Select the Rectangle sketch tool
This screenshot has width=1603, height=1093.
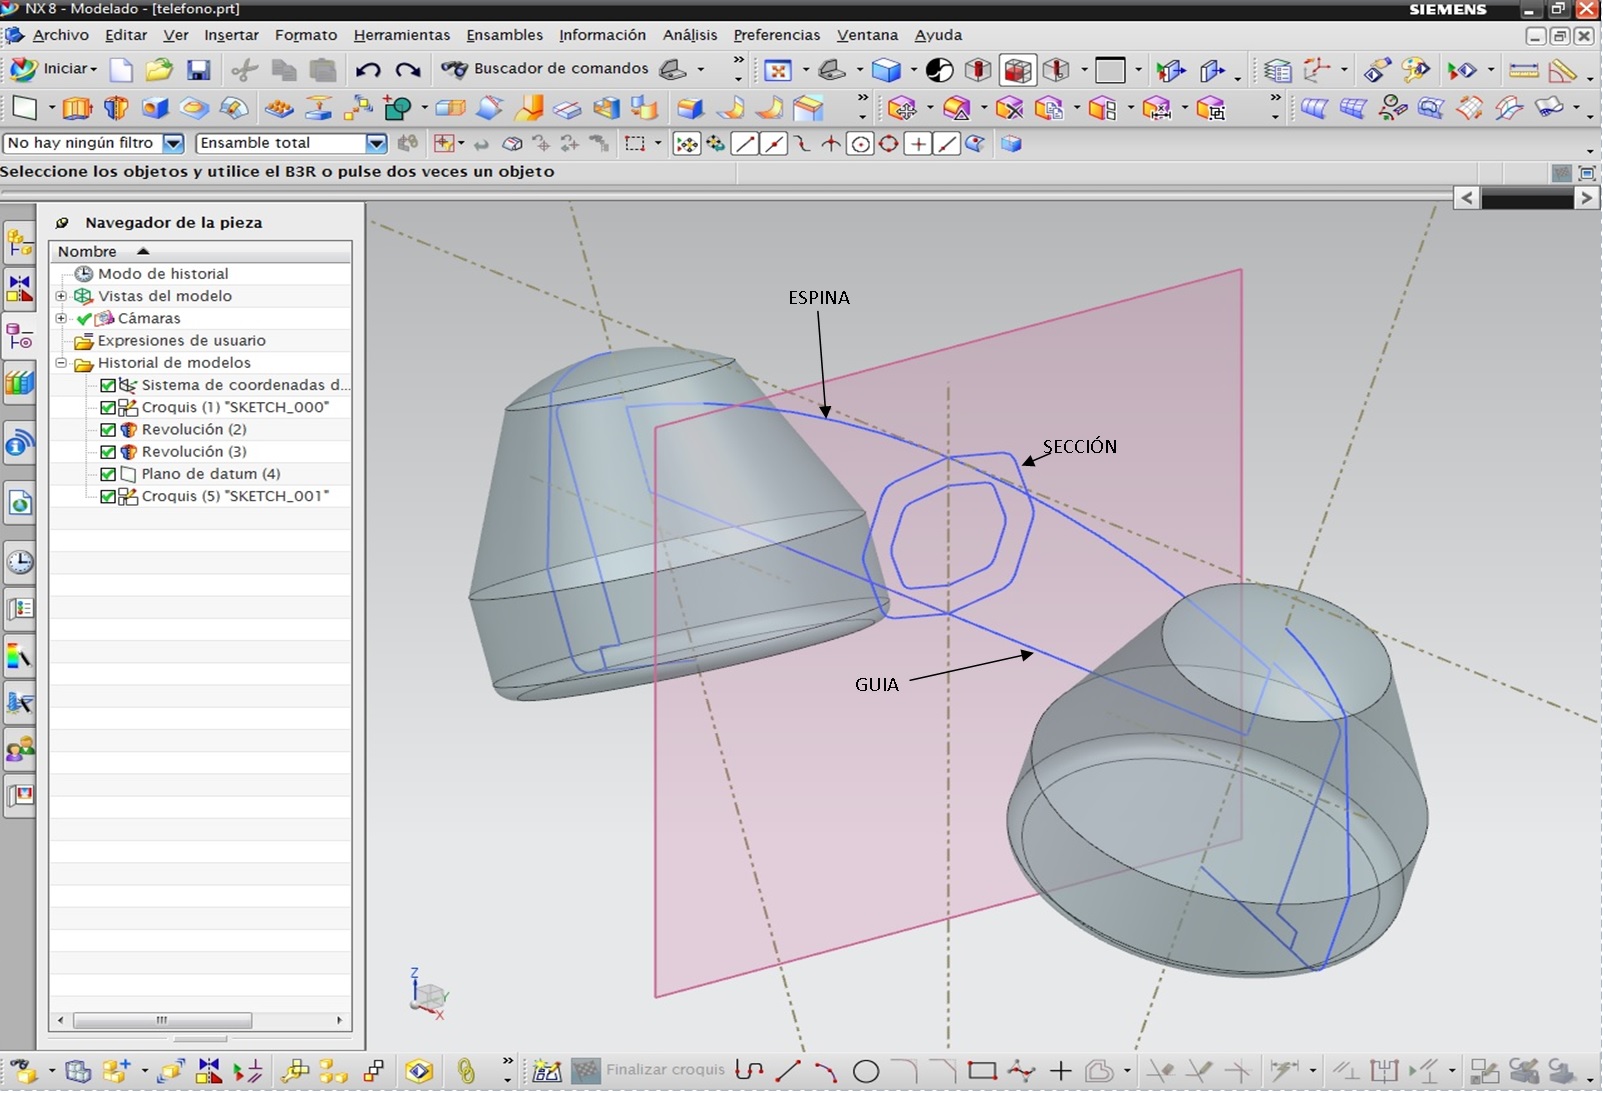pos(982,1071)
